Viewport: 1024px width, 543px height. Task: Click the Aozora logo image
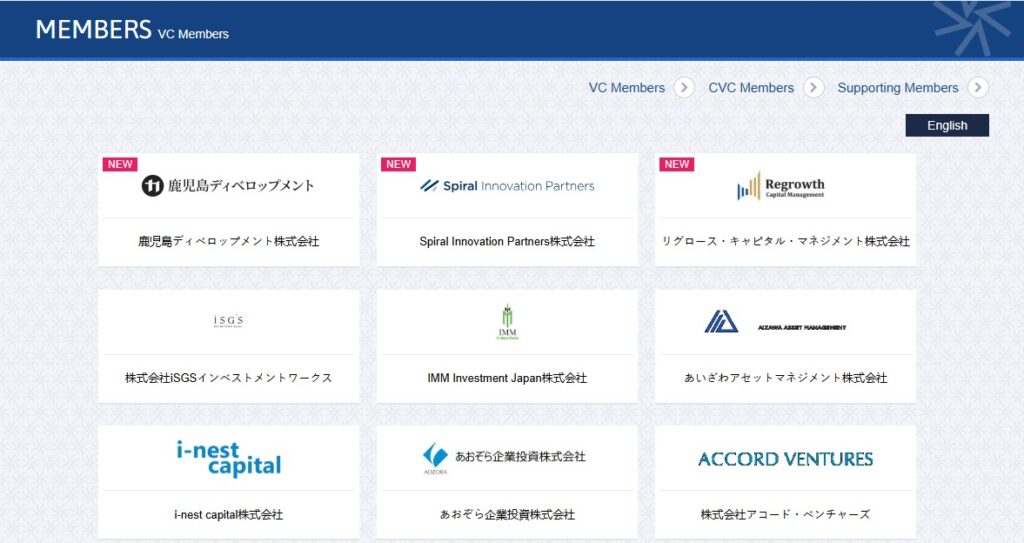[x=504, y=458]
